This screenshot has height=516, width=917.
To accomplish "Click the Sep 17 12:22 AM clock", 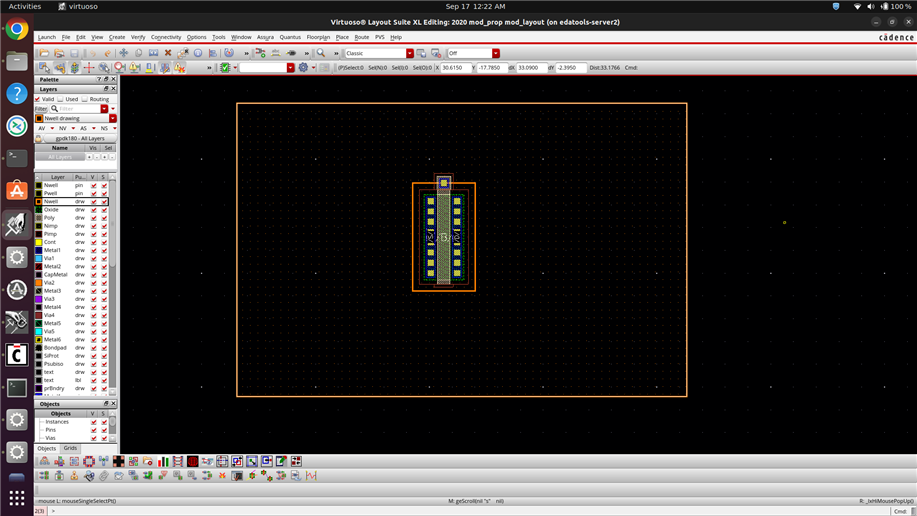I will [x=475, y=6].
